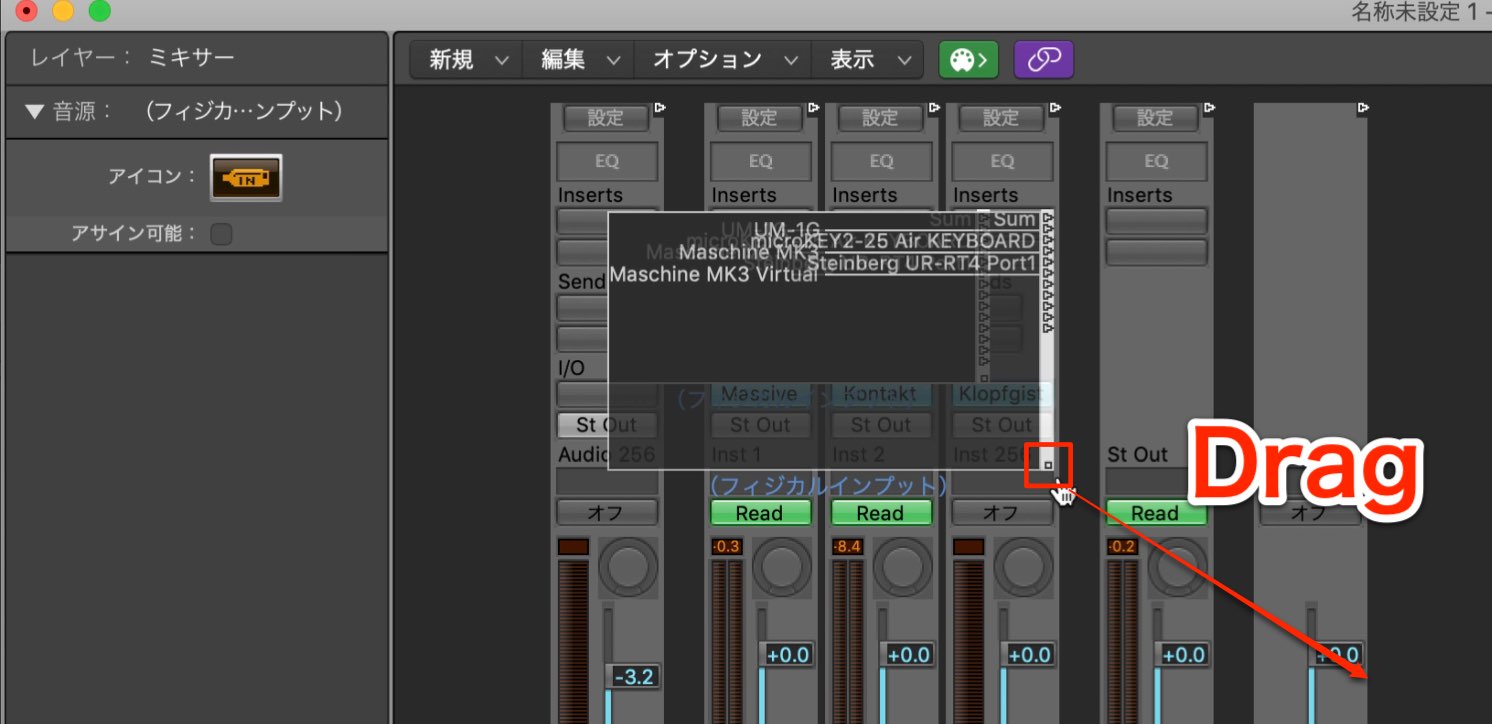Open Read automation menu on Inst 2 strip

(x=881, y=513)
